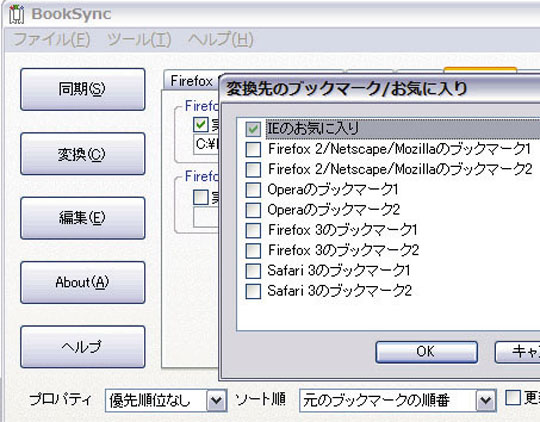Expand the プロパティ priority dropdown arrow
This screenshot has width=540, height=422.
(x=216, y=400)
